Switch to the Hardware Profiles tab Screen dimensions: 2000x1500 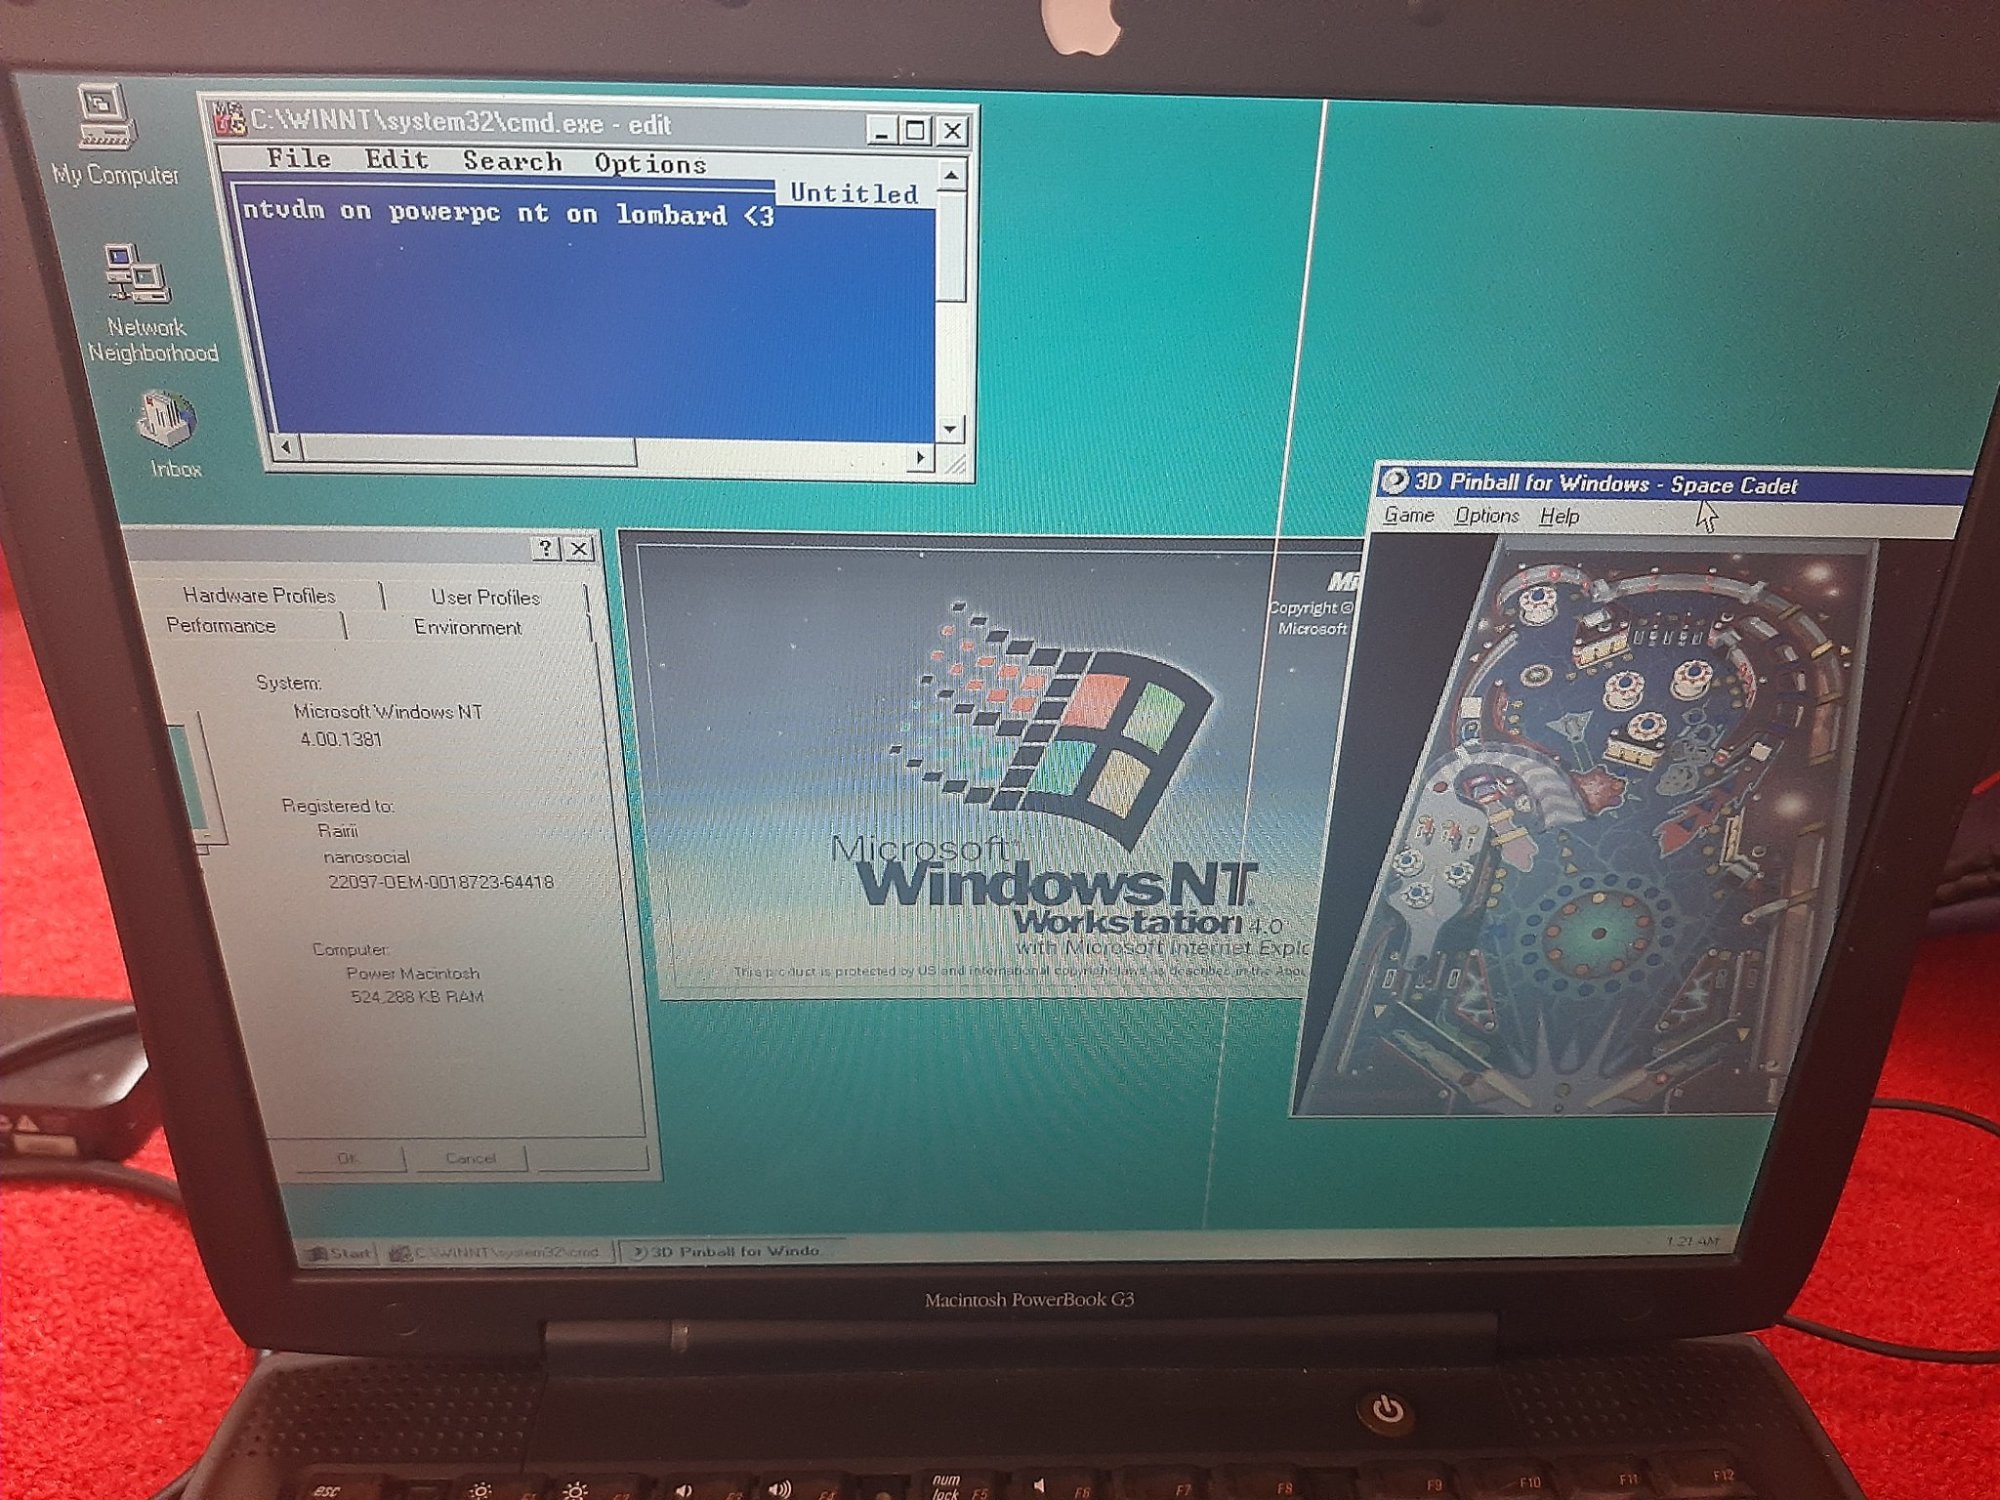tap(259, 595)
